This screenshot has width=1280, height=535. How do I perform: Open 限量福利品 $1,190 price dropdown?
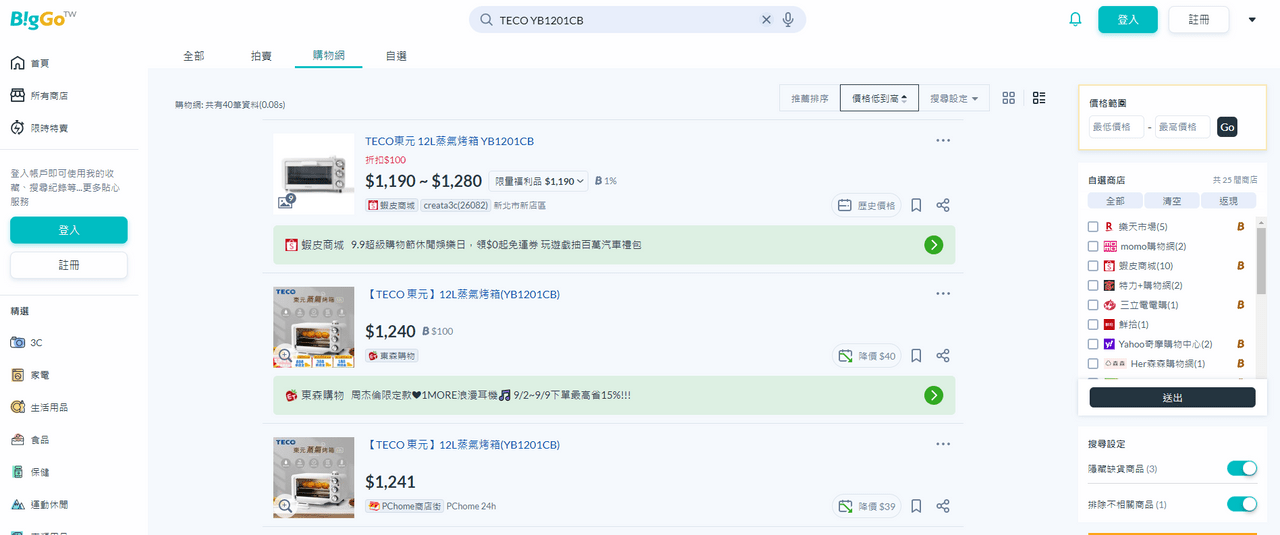pyautogui.click(x=539, y=181)
